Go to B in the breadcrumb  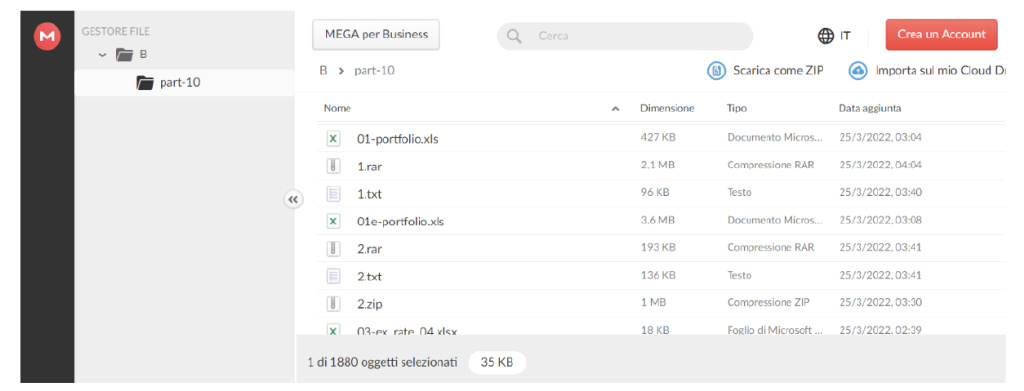point(323,70)
